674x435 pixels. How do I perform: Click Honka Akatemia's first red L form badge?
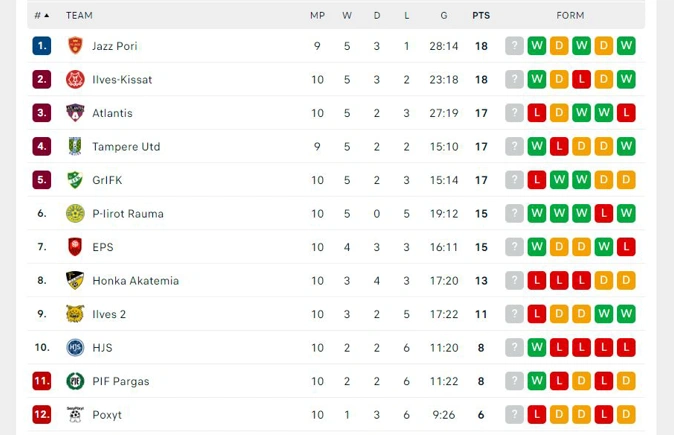coord(536,280)
